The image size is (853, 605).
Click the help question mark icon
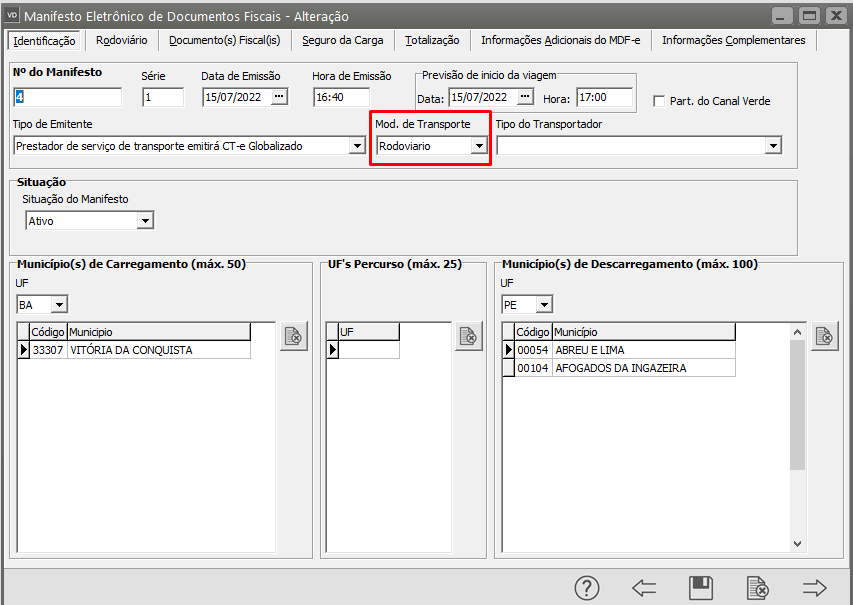coord(587,588)
